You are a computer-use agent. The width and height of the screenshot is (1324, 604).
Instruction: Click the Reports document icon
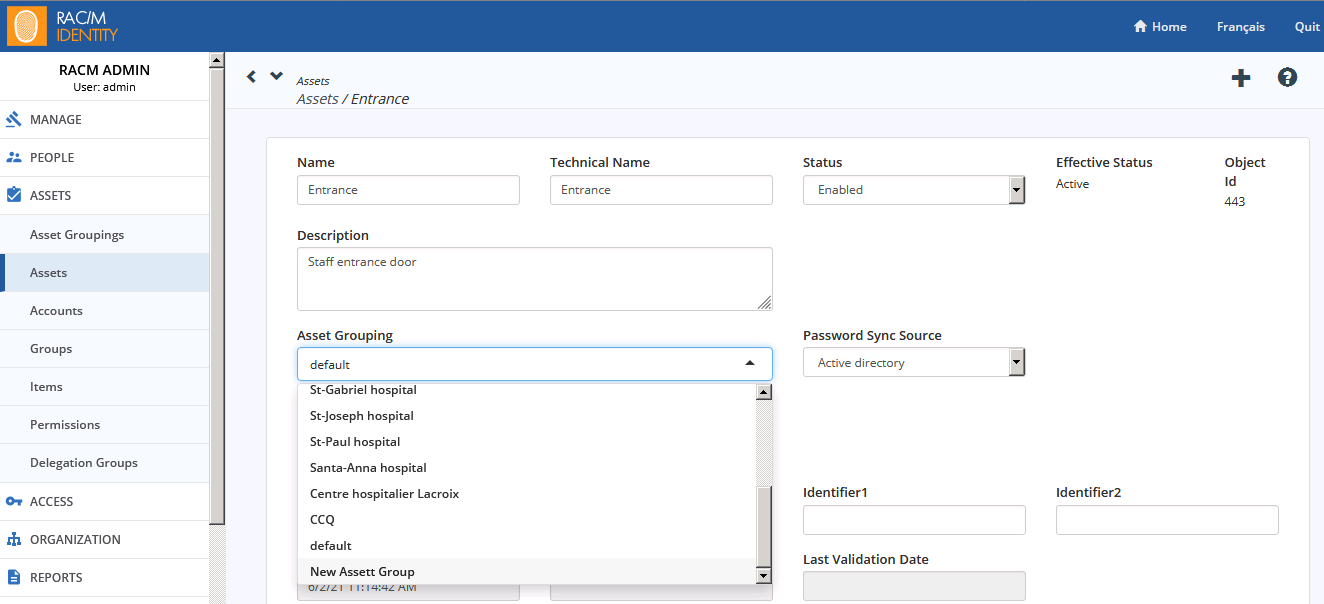tap(14, 577)
